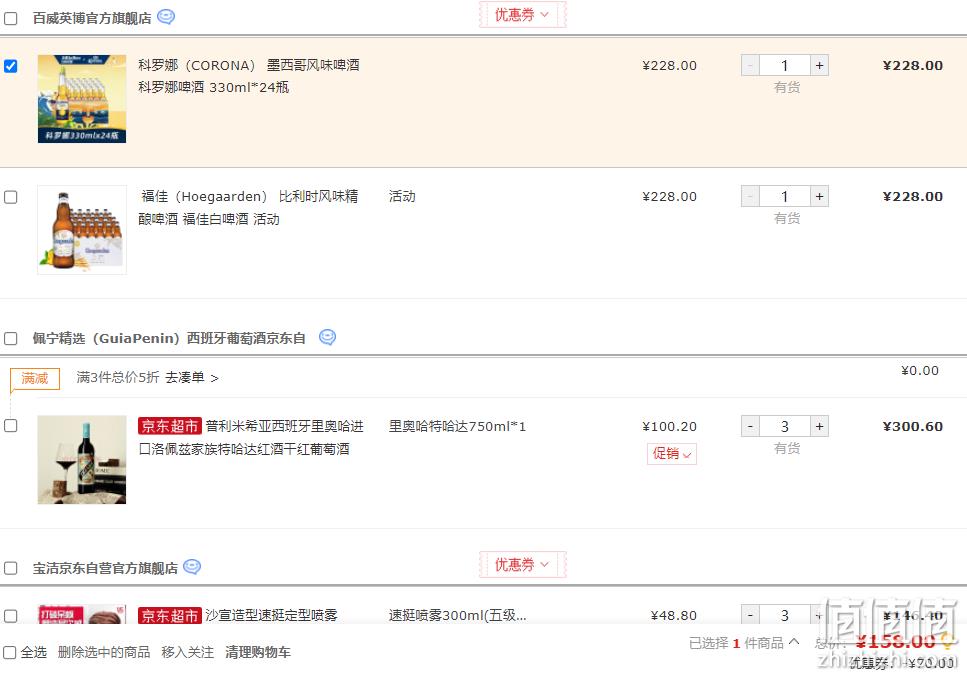The width and height of the screenshot is (967, 677).
Task: Uncheck the 科罗娜 CORONA beer item
Action: point(10,66)
